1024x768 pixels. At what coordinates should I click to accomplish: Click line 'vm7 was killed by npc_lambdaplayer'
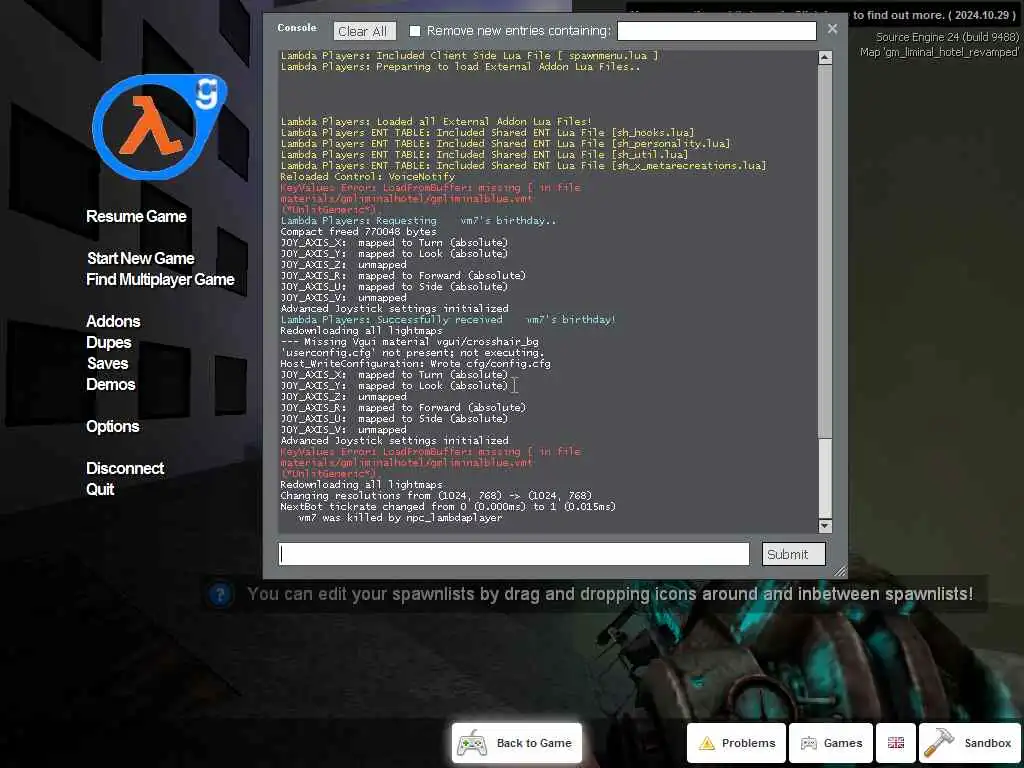pyautogui.click(x=400, y=517)
